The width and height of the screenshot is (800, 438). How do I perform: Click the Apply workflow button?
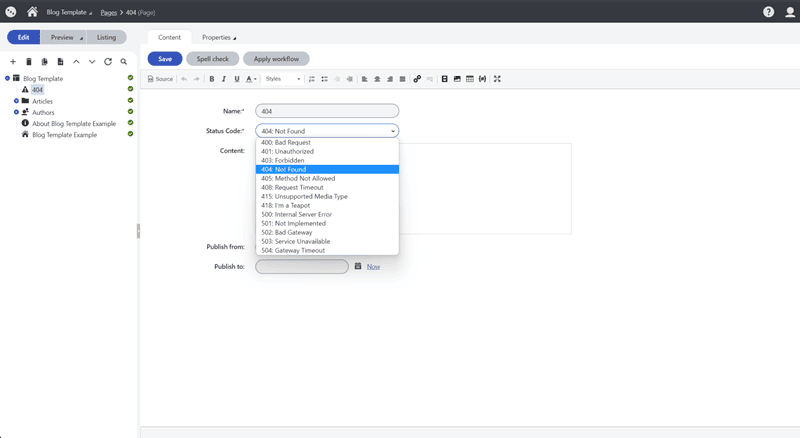click(x=276, y=59)
